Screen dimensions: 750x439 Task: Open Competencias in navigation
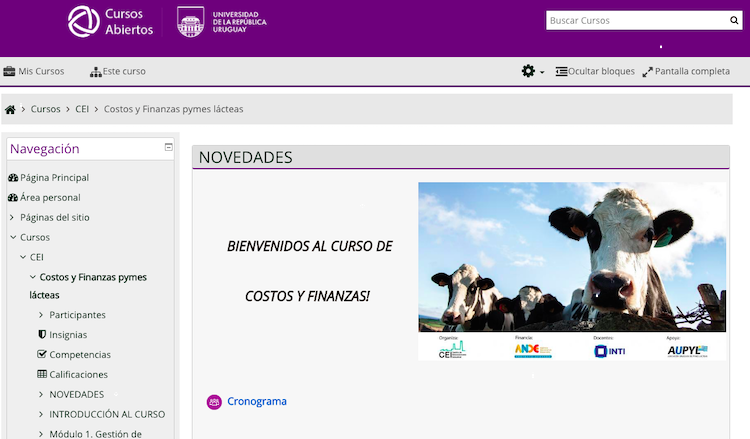point(80,354)
